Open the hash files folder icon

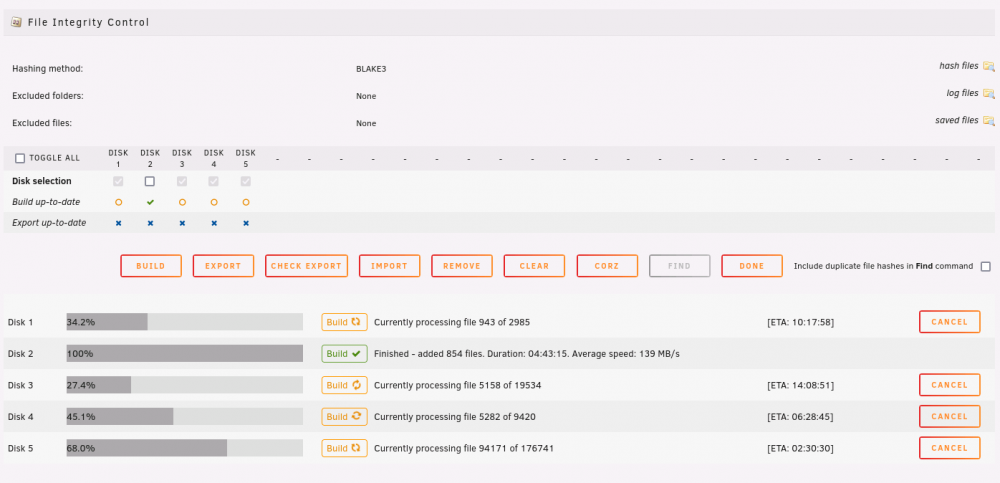pos(989,66)
